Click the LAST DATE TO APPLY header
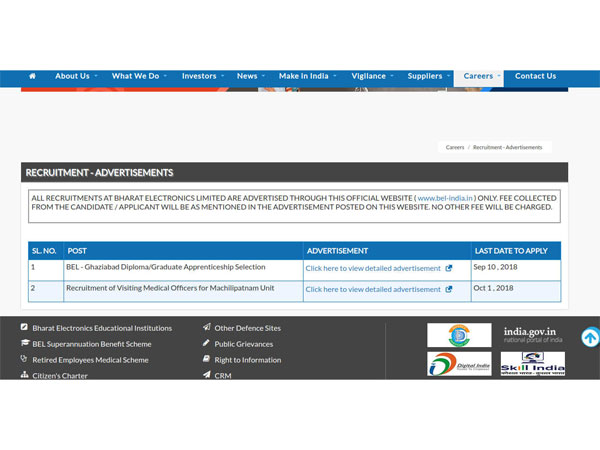 click(516, 251)
